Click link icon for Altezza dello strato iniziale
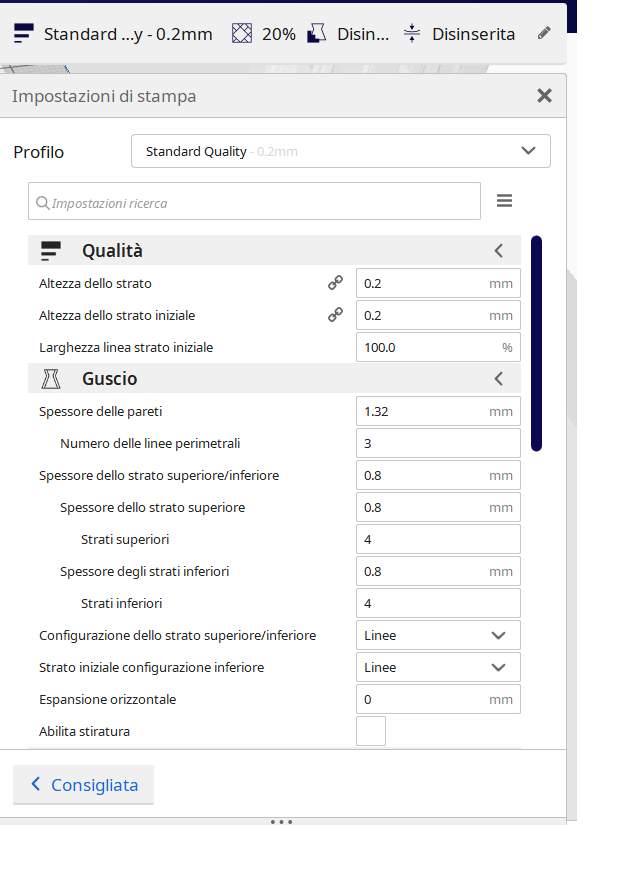Image resolution: width=636 pixels, height=896 pixels. click(x=335, y=315)
